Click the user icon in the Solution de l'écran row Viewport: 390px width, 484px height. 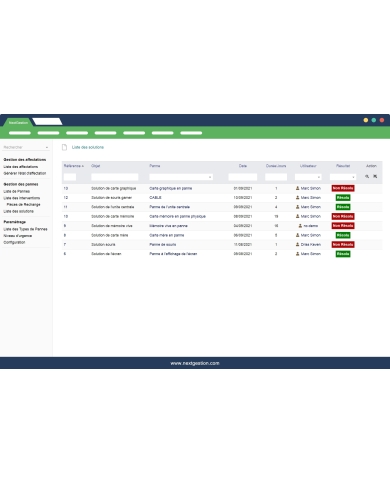click(x=298, y=254)
